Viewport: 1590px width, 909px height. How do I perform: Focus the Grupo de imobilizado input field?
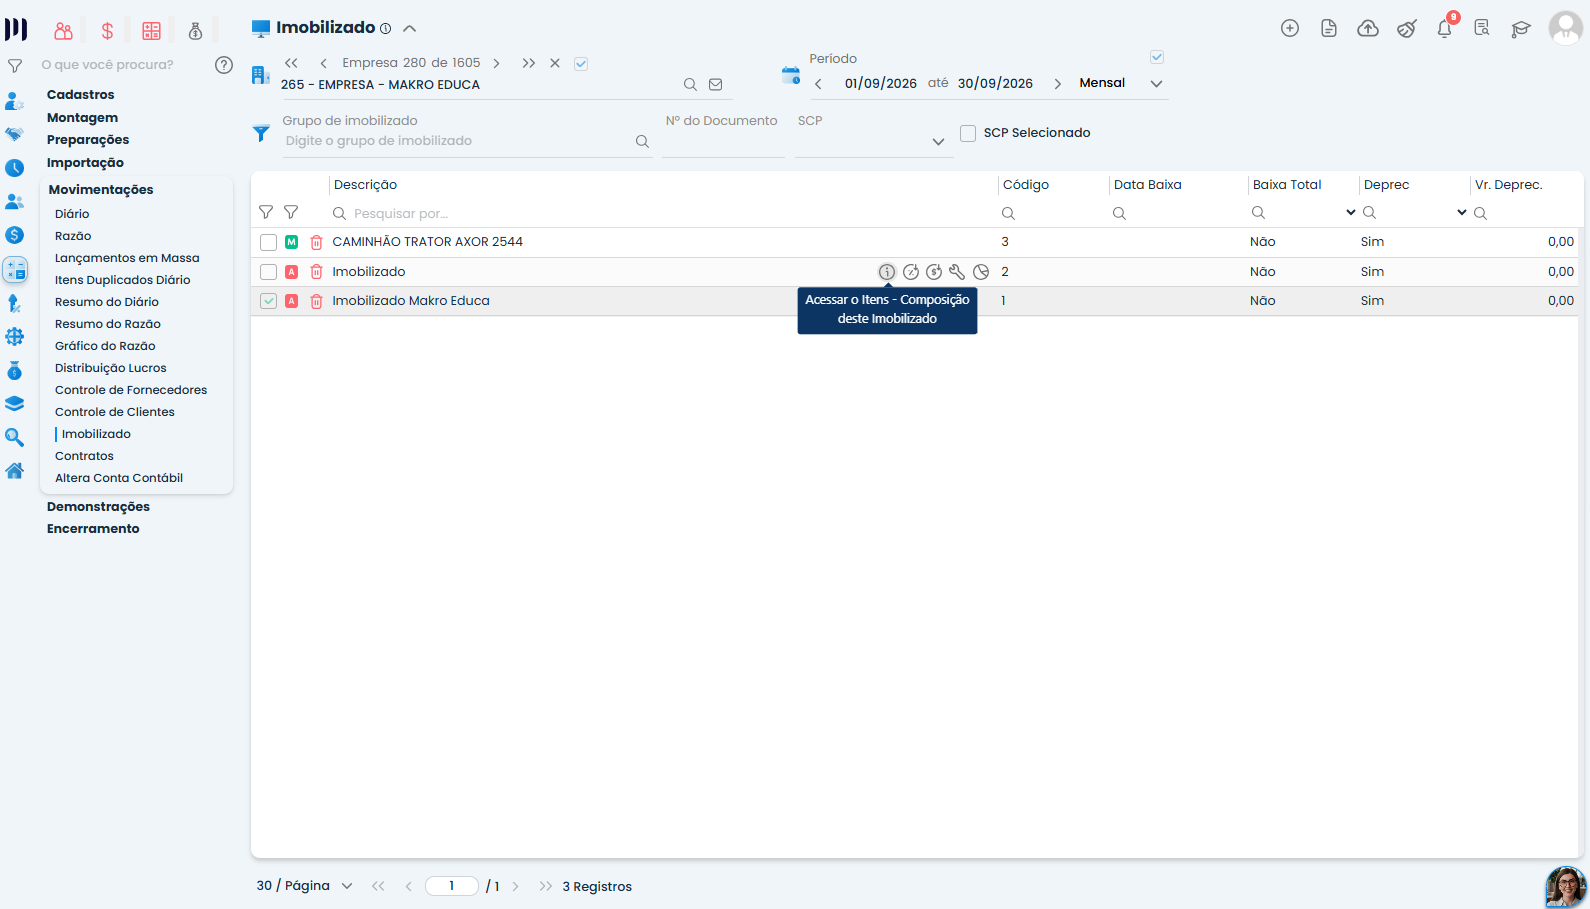pos(458,141)
